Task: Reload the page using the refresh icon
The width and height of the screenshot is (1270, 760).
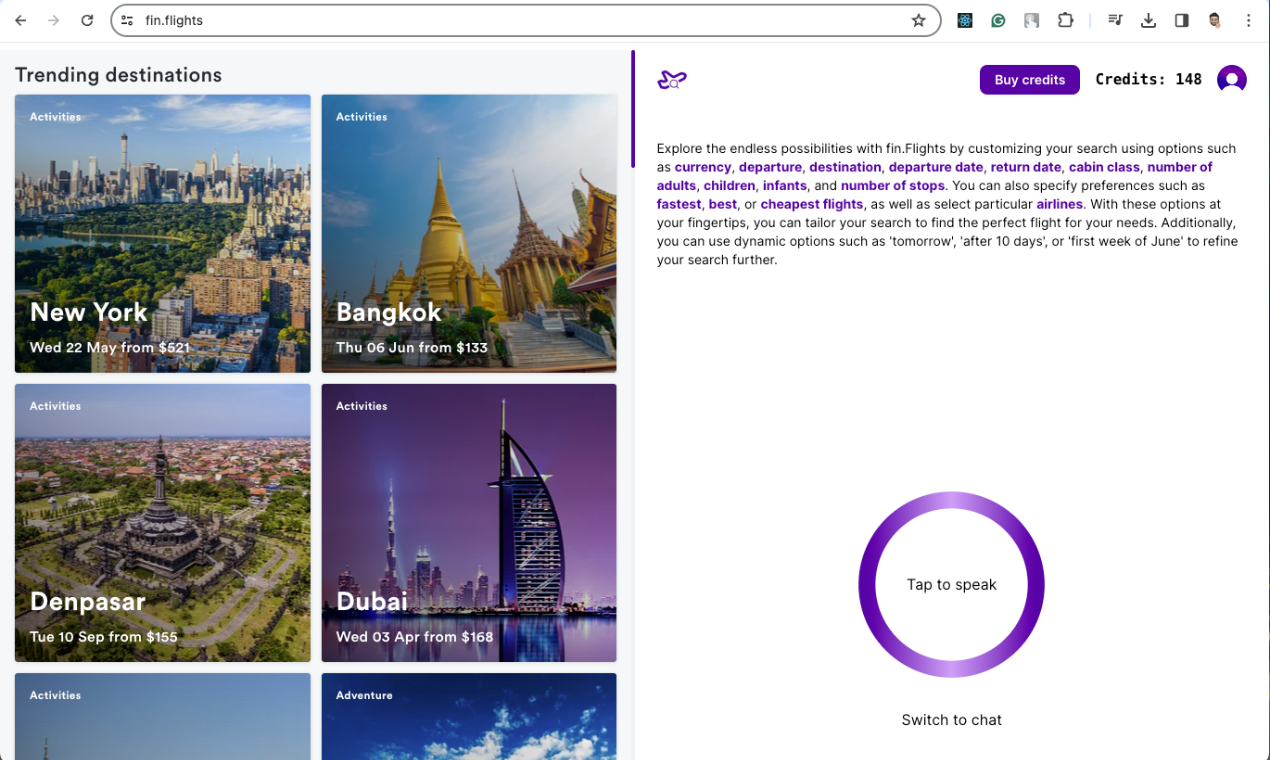Action: point(87,20)
